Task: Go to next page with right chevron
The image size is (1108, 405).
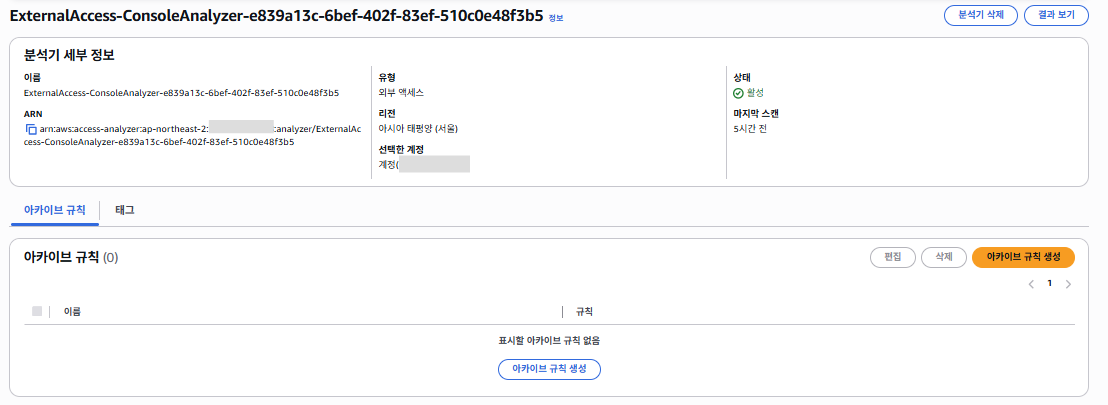Action: [1068, 284]
